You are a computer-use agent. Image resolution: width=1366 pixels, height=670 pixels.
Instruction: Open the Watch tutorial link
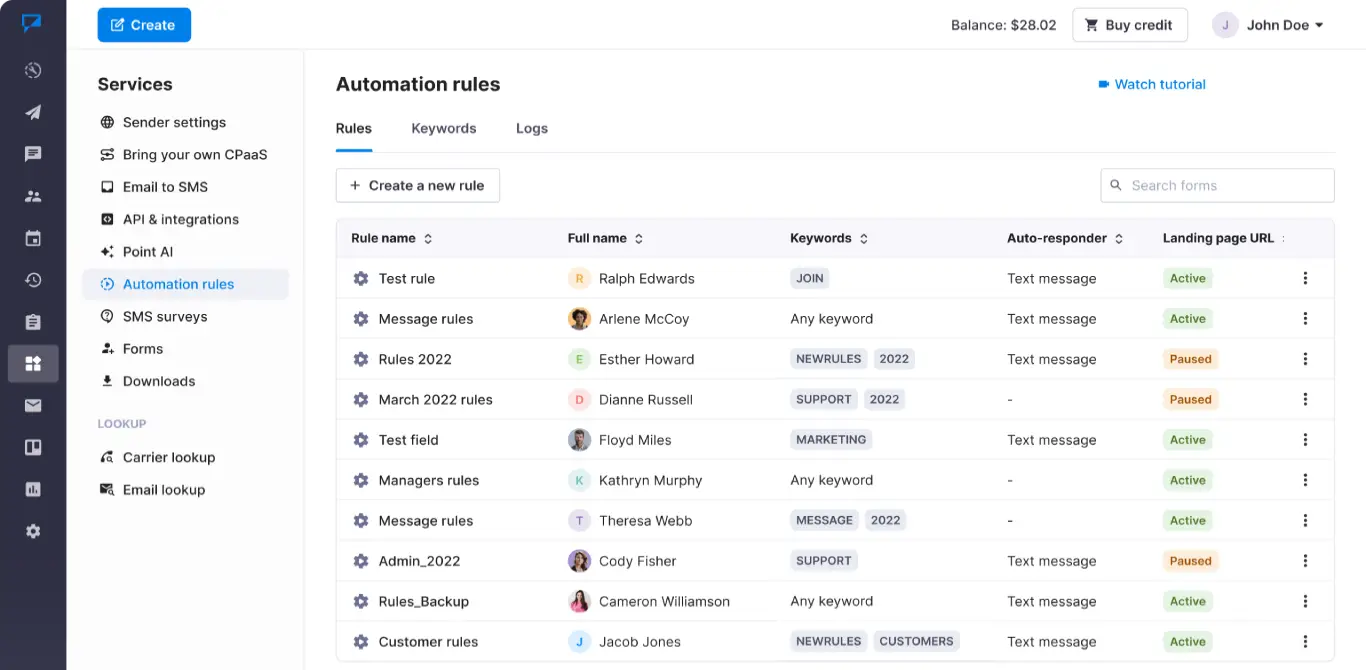click(x=1152, y=85)
